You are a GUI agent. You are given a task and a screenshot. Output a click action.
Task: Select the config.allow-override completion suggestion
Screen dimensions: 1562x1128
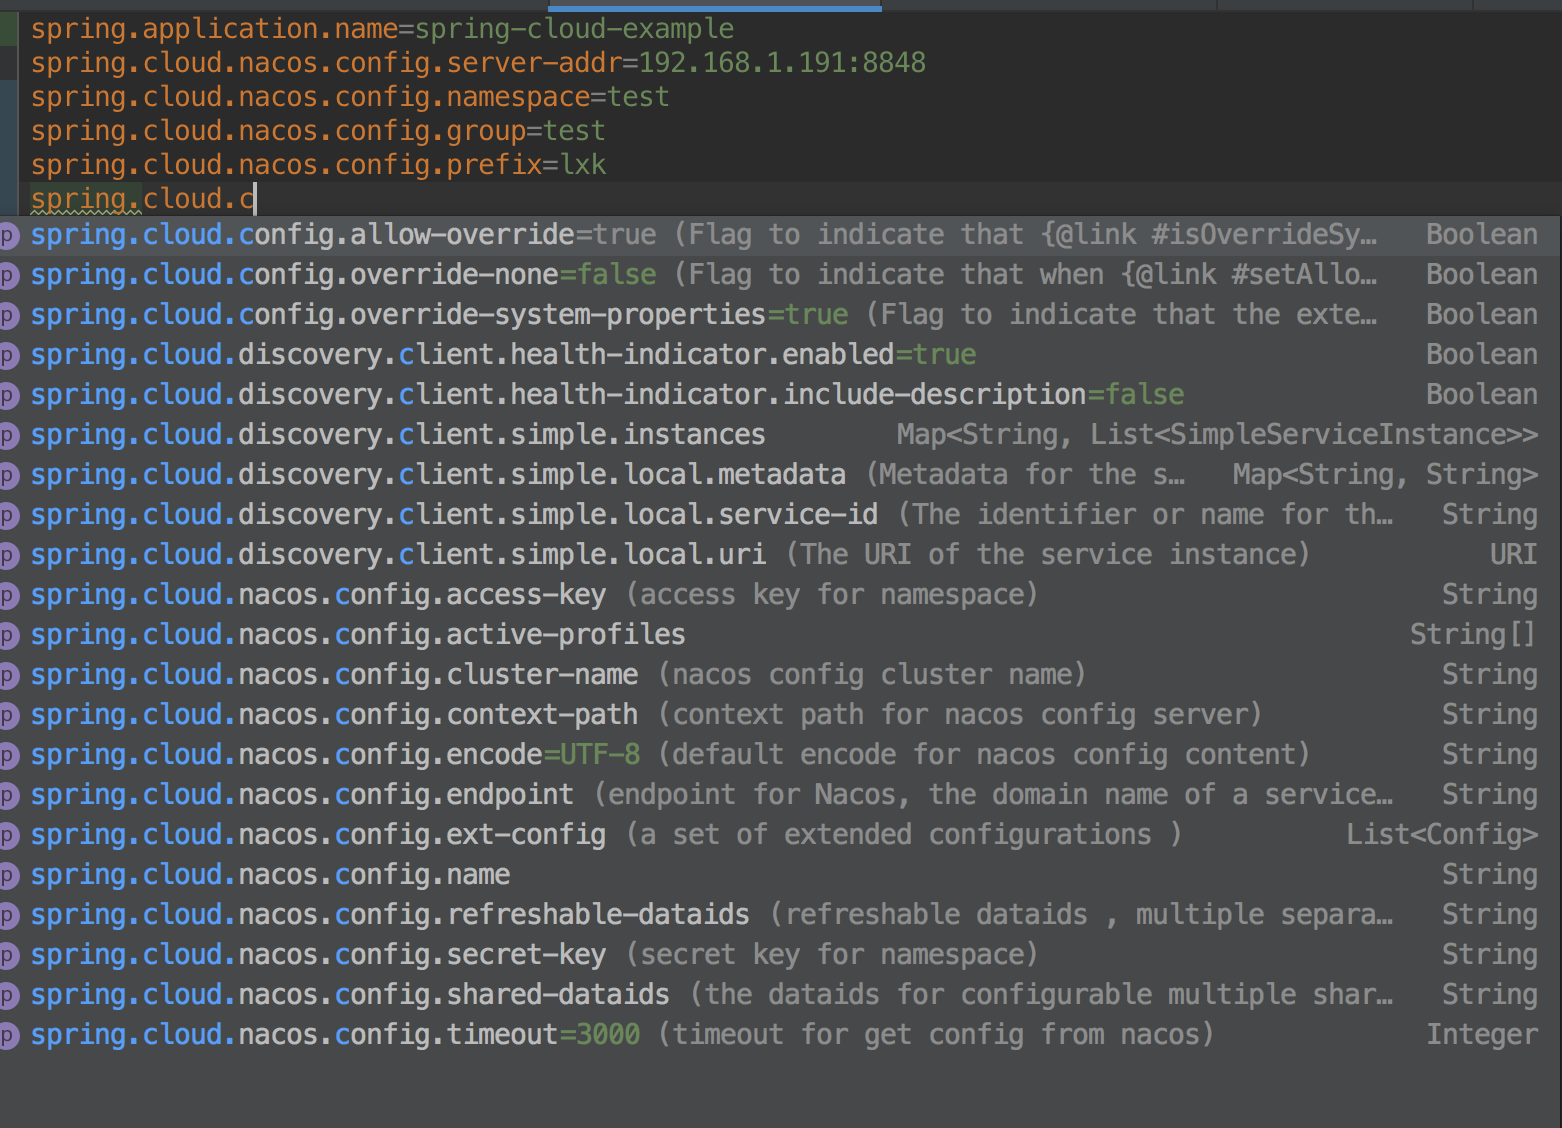click(781, 235)
